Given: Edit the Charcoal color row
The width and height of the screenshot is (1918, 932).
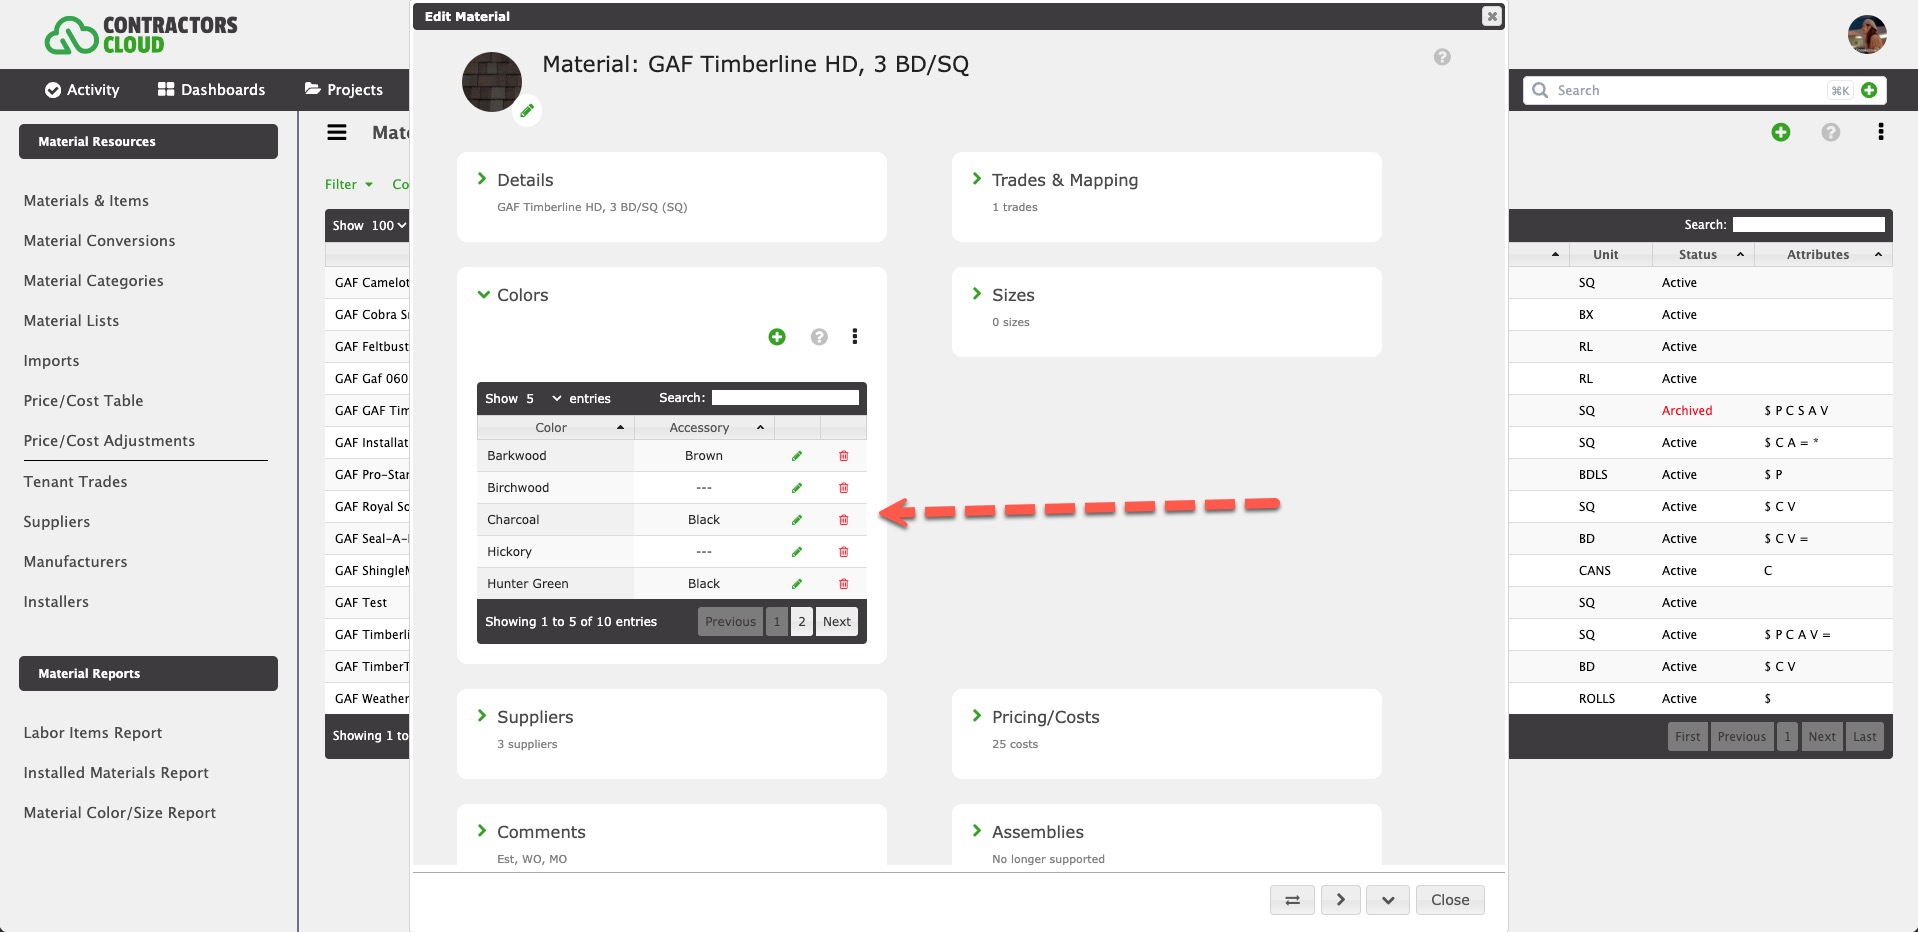Looking at the screenshot, I should 797,520.
